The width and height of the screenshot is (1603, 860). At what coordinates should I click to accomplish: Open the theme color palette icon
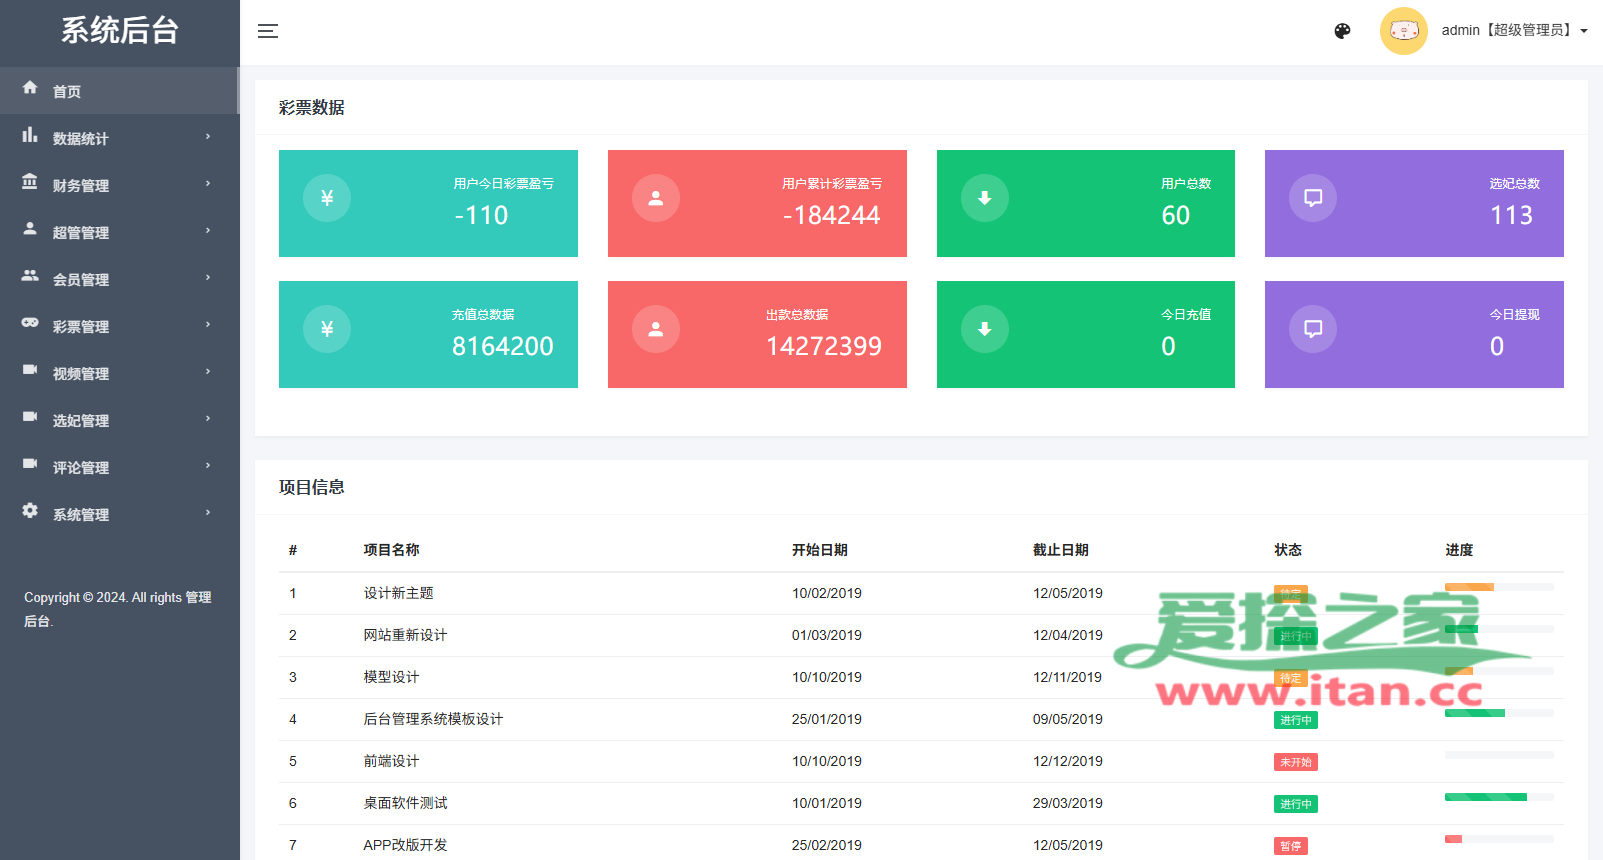(x=1342, y=31)
